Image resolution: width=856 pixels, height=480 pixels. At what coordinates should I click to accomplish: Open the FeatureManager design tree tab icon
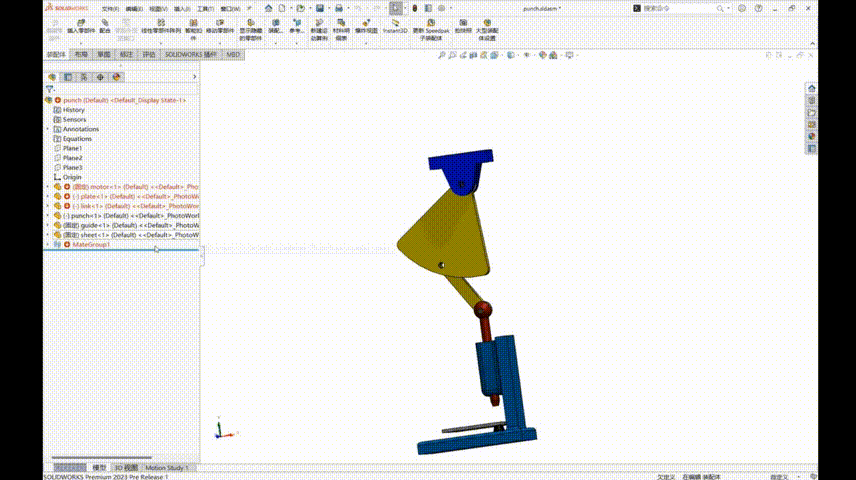[x=52, y=76]
